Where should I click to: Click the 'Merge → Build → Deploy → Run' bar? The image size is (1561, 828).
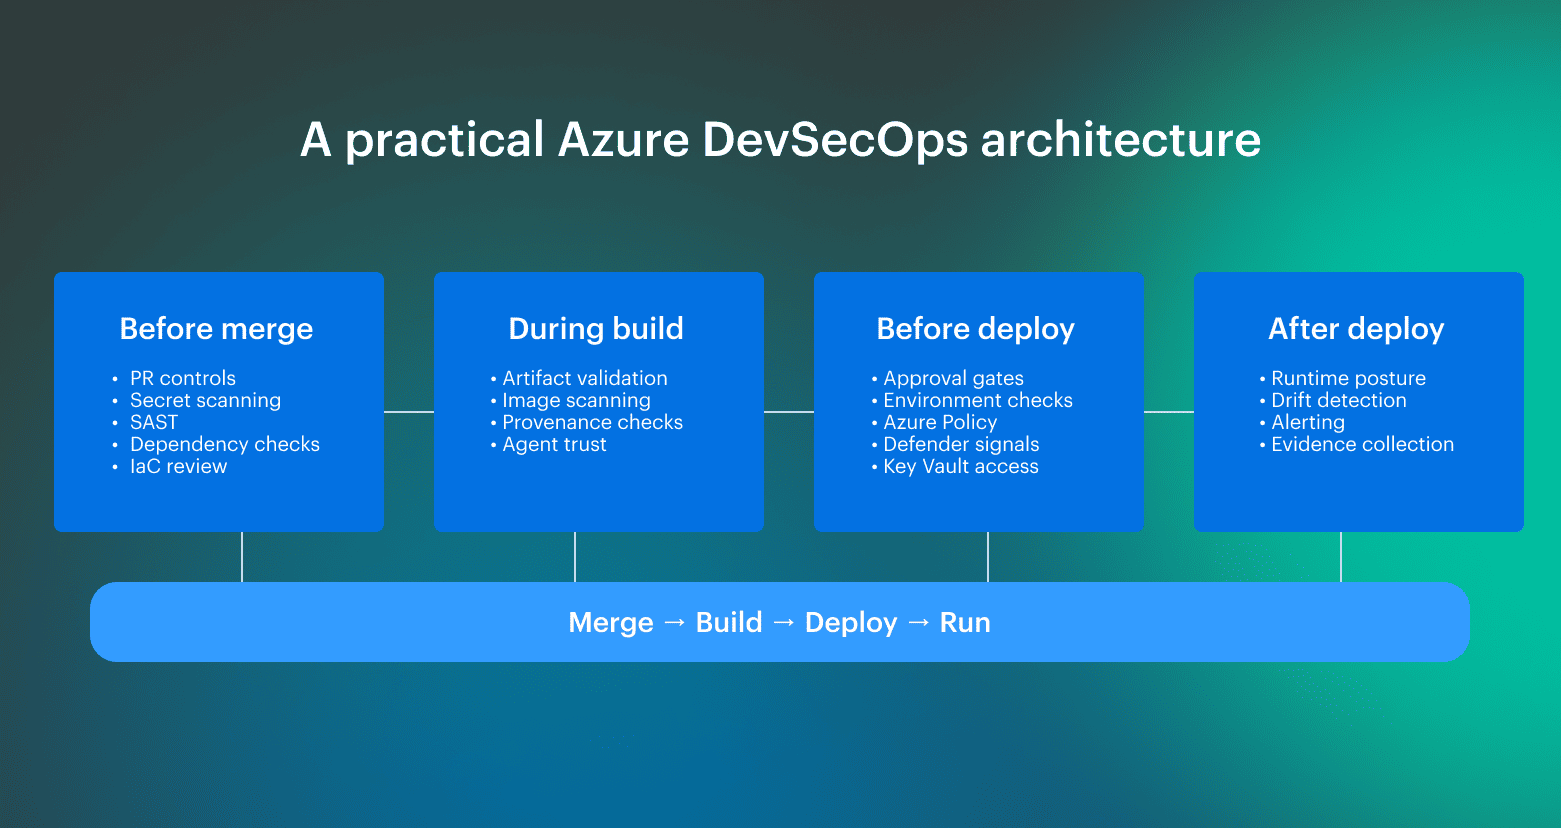[x=780, y=621]
